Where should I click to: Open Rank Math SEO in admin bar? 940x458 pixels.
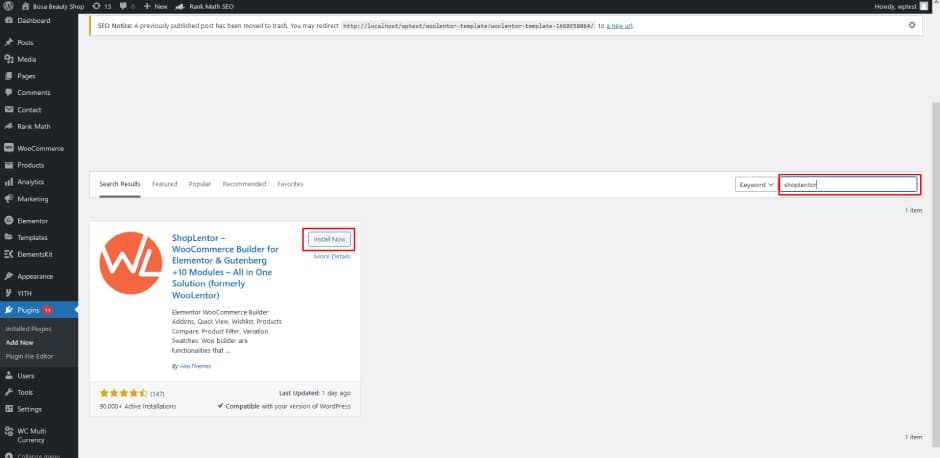204,6
